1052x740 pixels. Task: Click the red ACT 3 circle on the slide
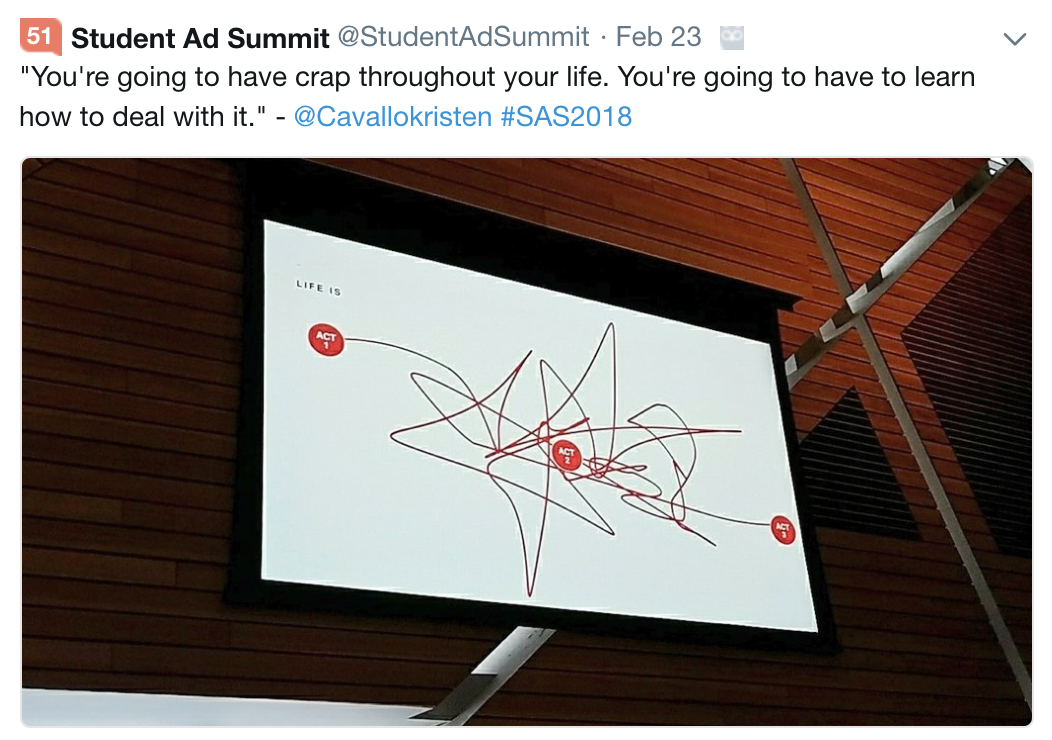[783, 529]
